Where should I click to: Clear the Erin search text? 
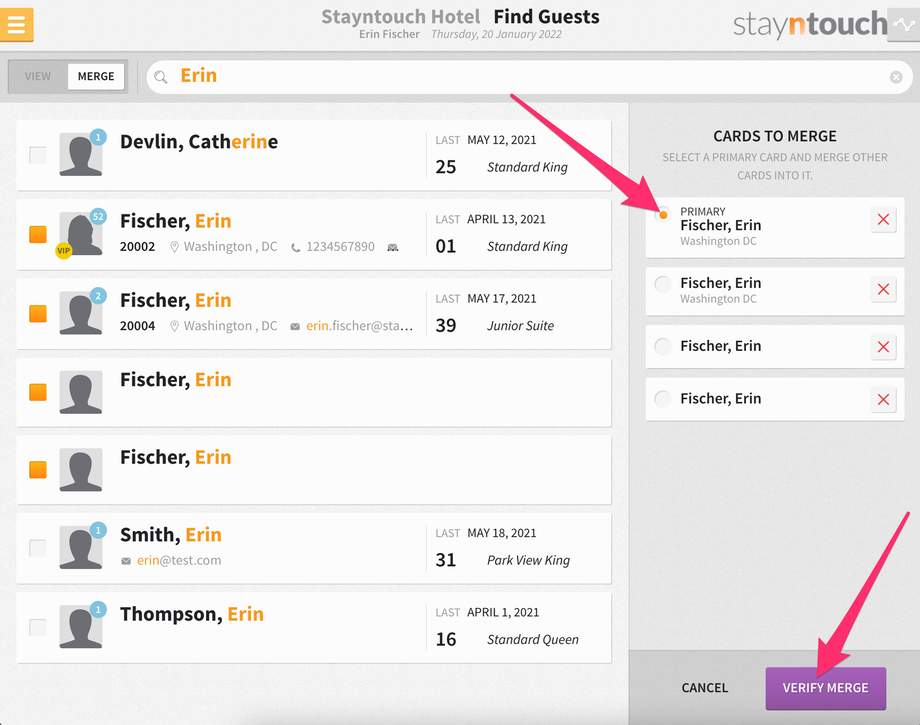pos(896,77)
